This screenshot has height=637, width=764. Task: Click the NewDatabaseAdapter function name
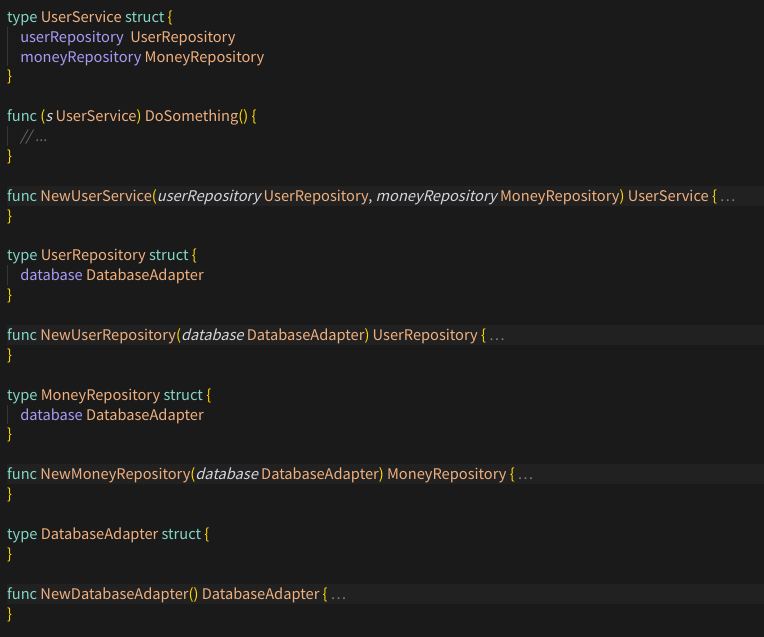[x=113, y=594]
